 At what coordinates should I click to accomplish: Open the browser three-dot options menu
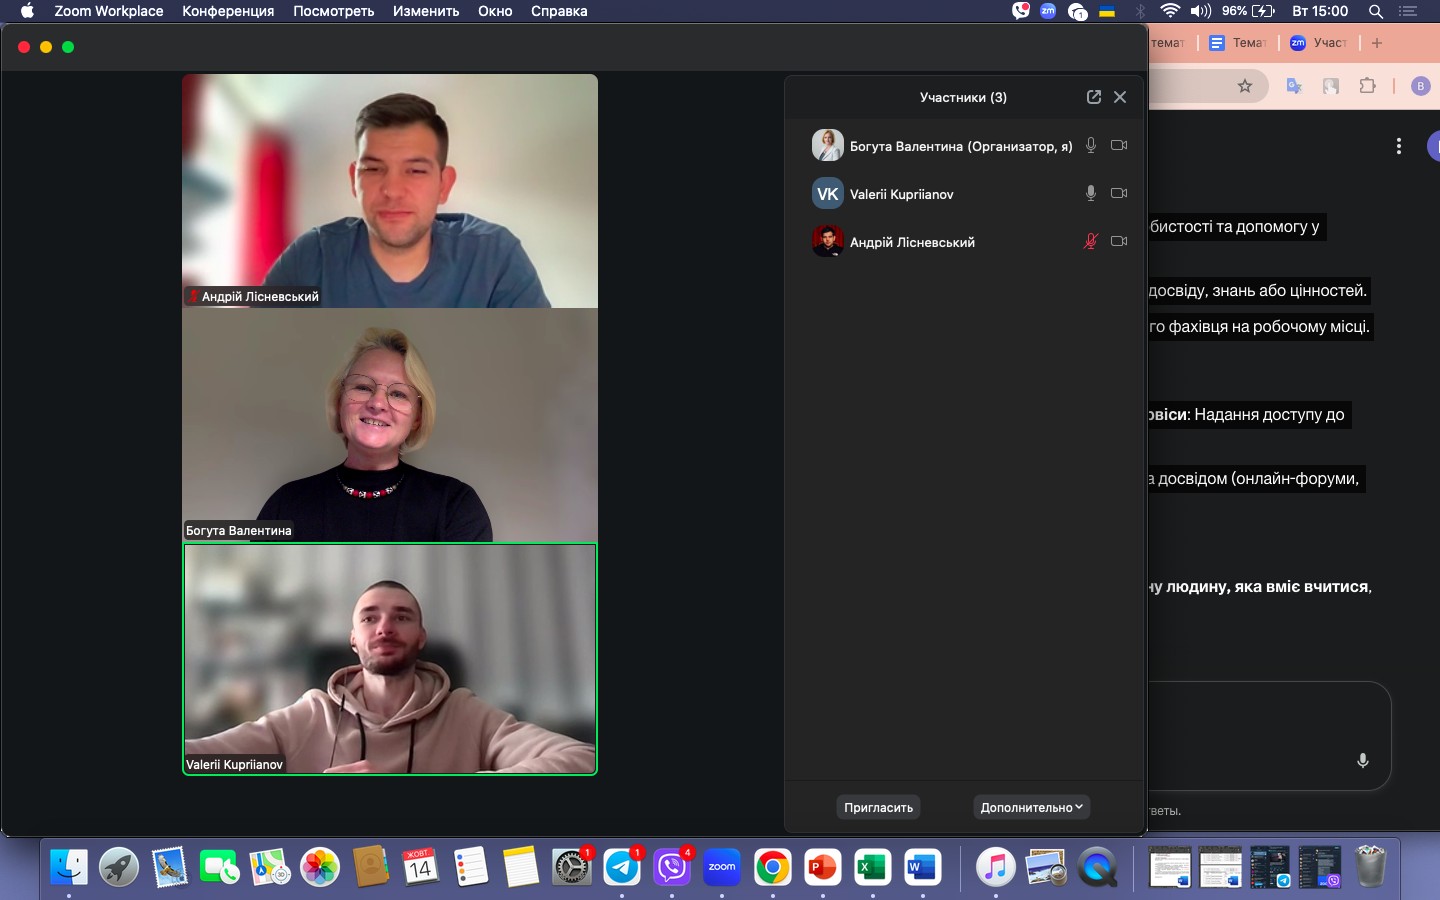click(x=1398, y=147)
